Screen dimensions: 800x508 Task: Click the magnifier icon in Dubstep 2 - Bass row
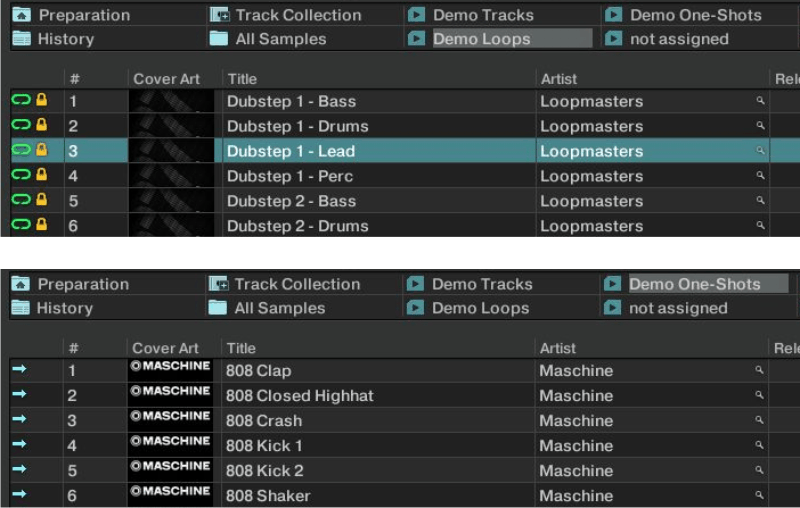point(760,201)
